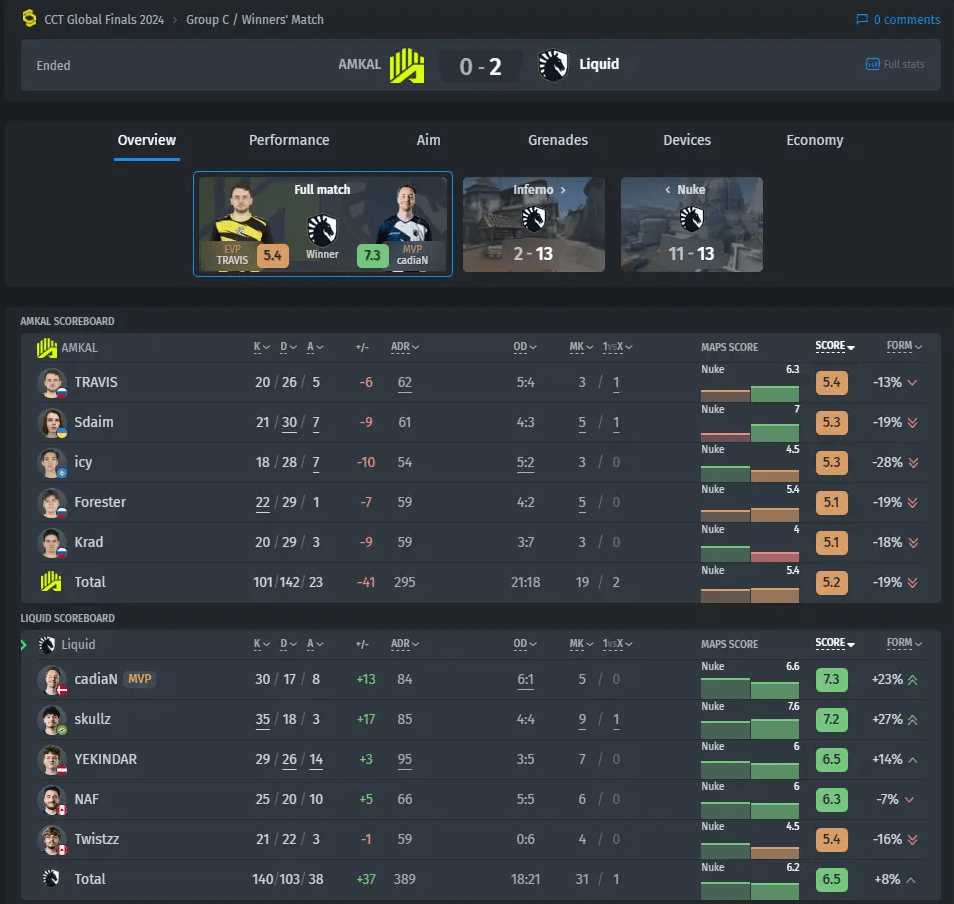The height and width of the screenshot is (904, 954).
Task: Open the comments speech bubble icon
Action: [x=862, y=20]
